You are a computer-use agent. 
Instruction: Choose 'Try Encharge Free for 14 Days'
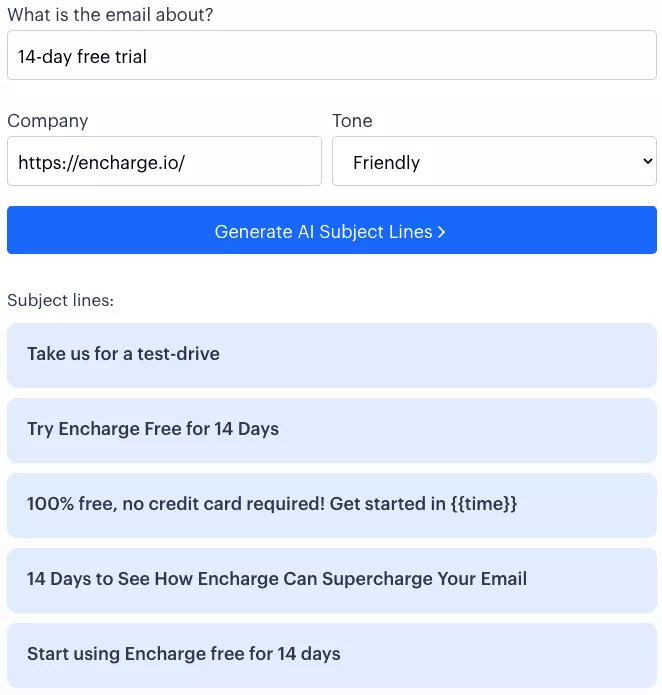pyautogui.click(x=331, y=430)
